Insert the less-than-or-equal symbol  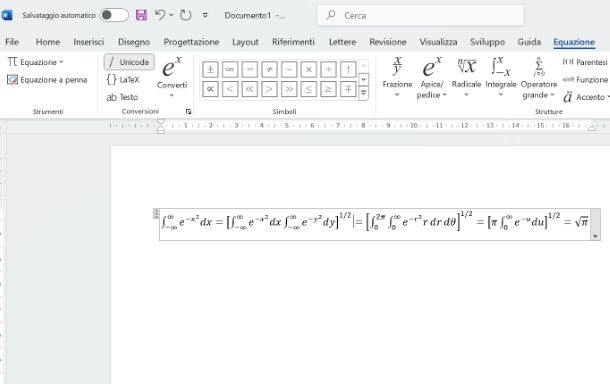point(309,89)
